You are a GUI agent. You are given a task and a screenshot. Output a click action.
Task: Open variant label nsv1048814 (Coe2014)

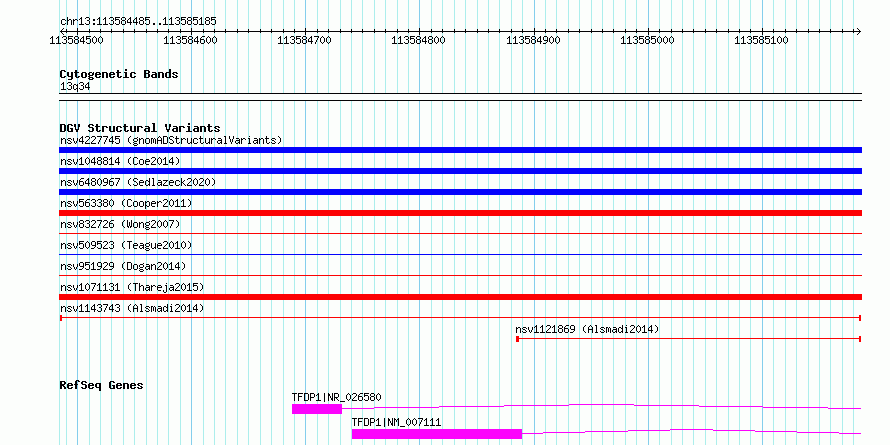tap(120, 161)
